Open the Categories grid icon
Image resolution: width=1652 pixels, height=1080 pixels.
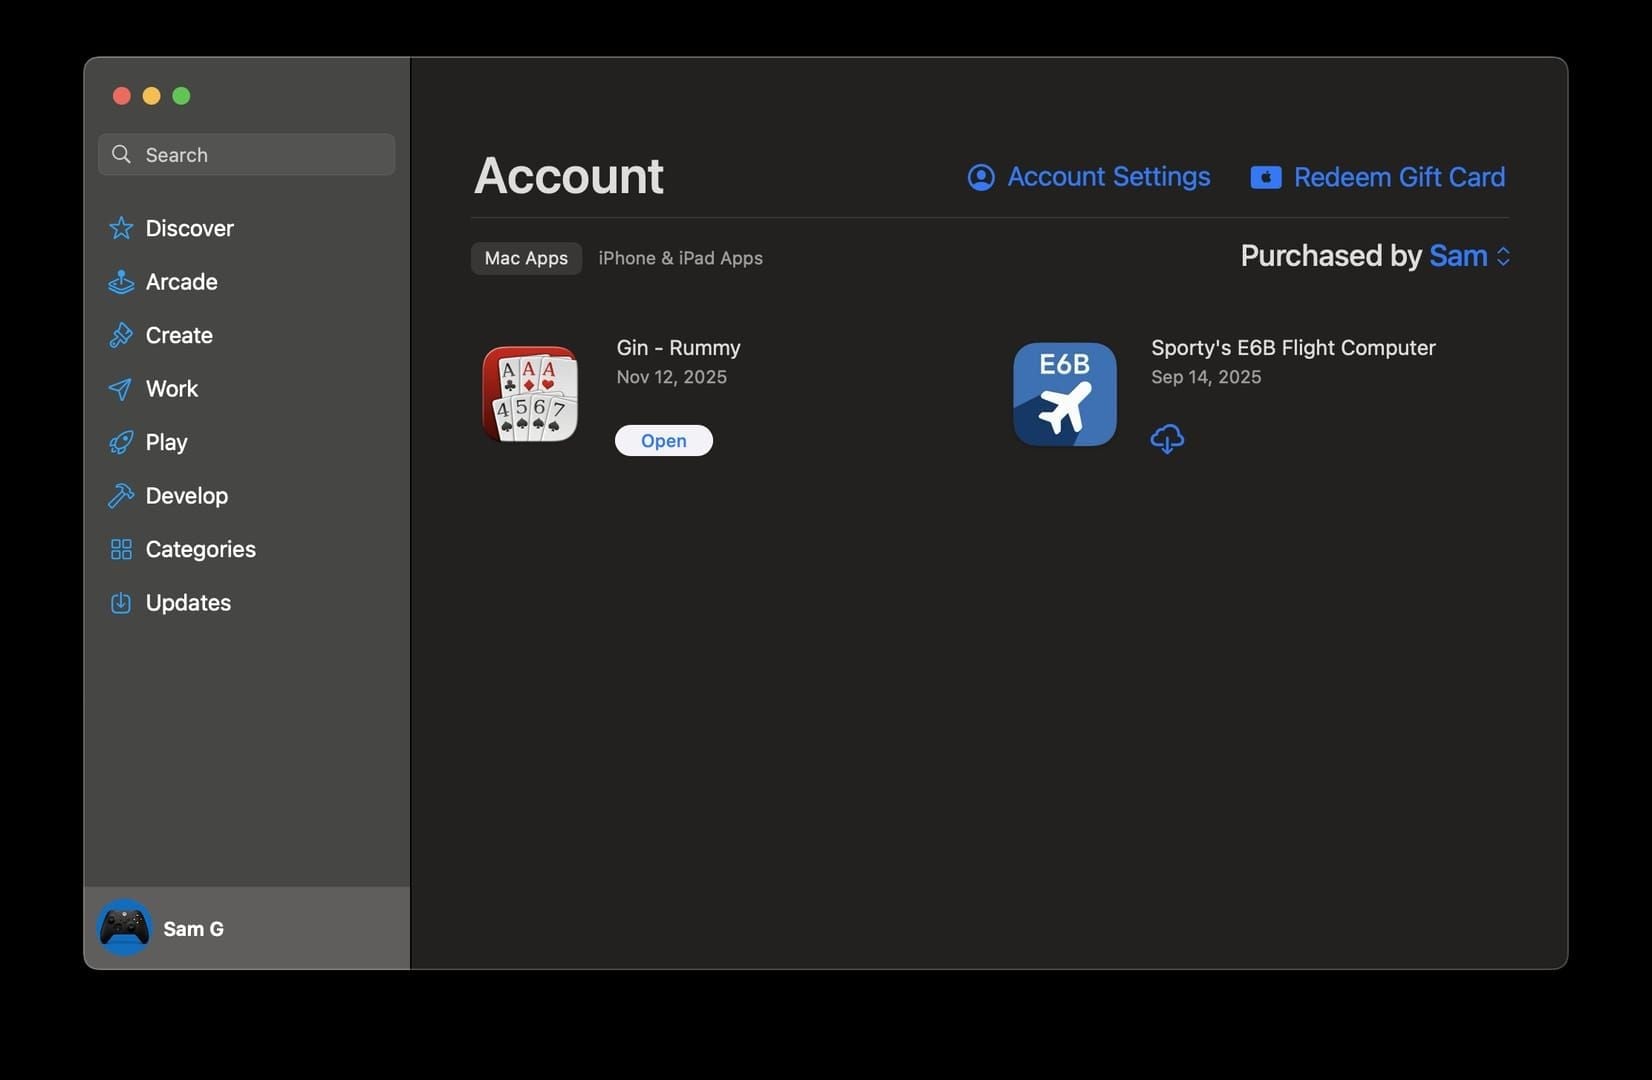(120, 549)
